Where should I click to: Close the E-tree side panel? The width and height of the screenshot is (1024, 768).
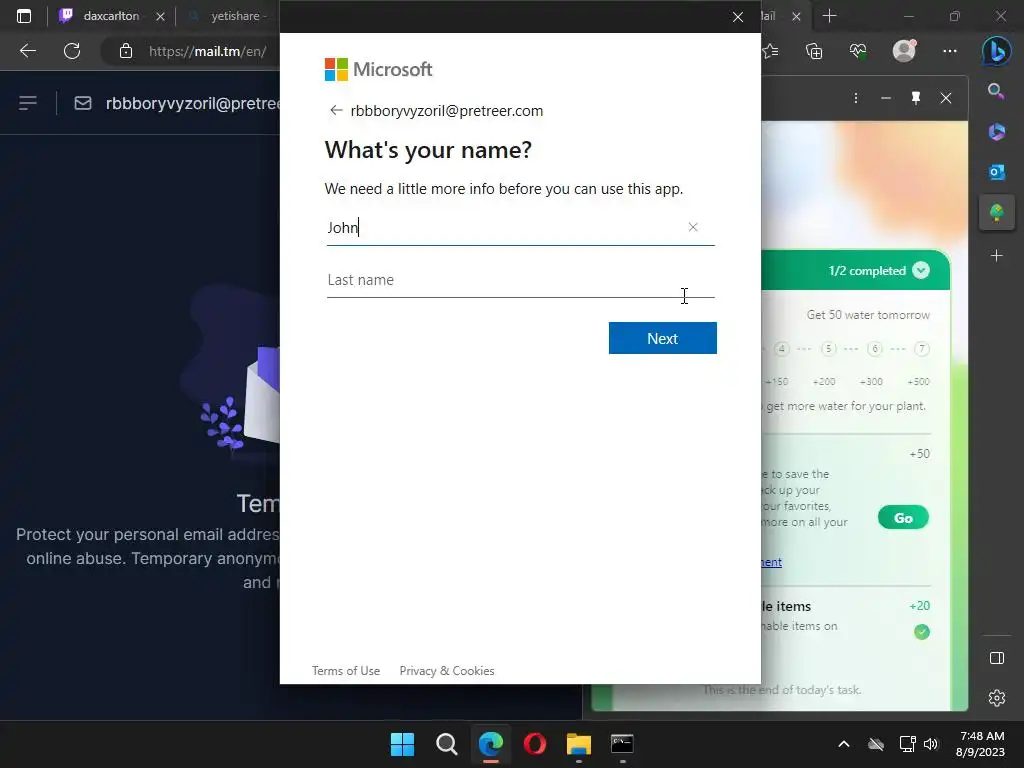(x=946, y=98)
